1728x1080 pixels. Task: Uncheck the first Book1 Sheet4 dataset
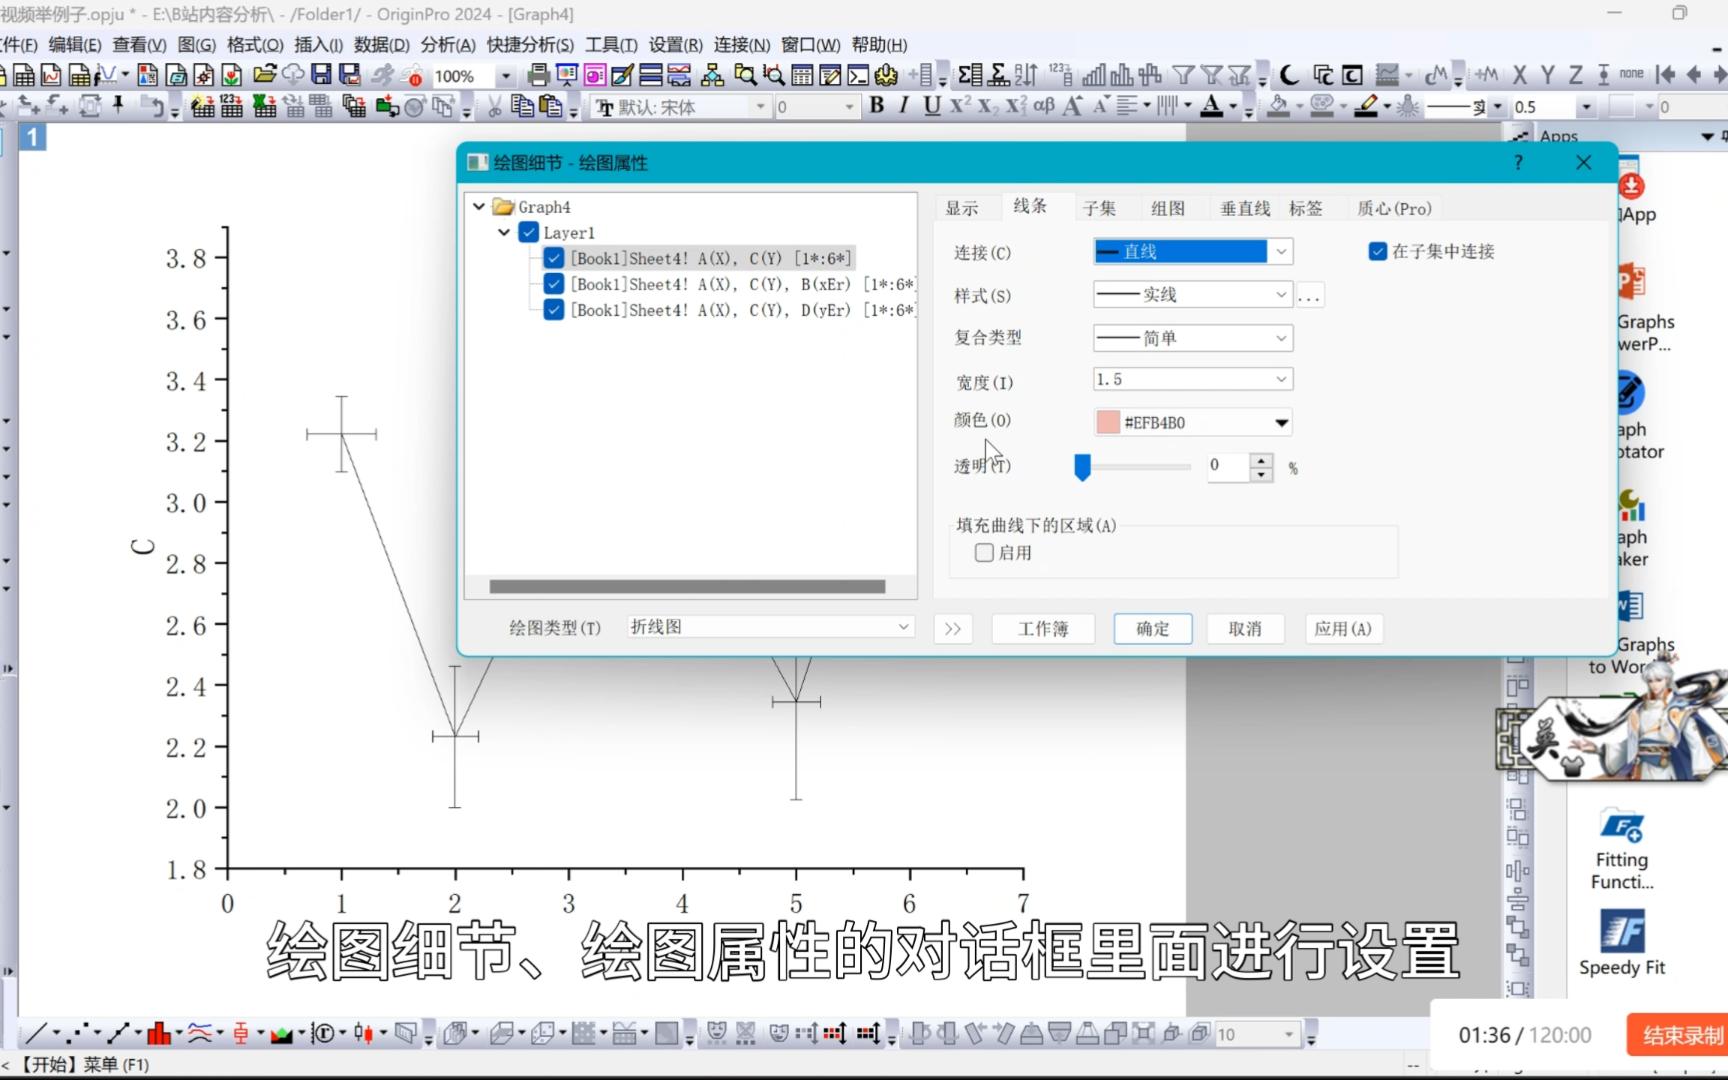coord(553,258)
